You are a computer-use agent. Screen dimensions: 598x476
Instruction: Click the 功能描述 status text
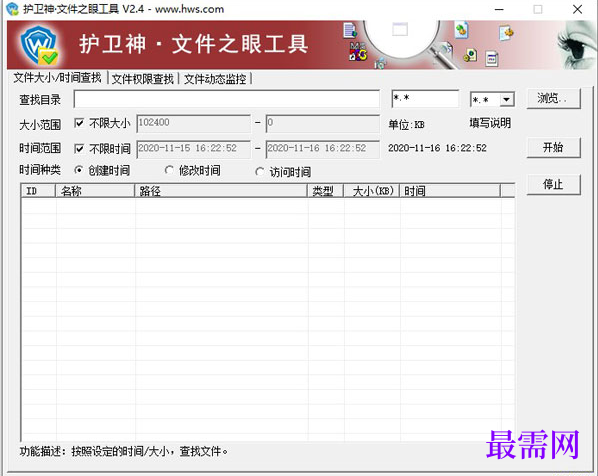124,452
